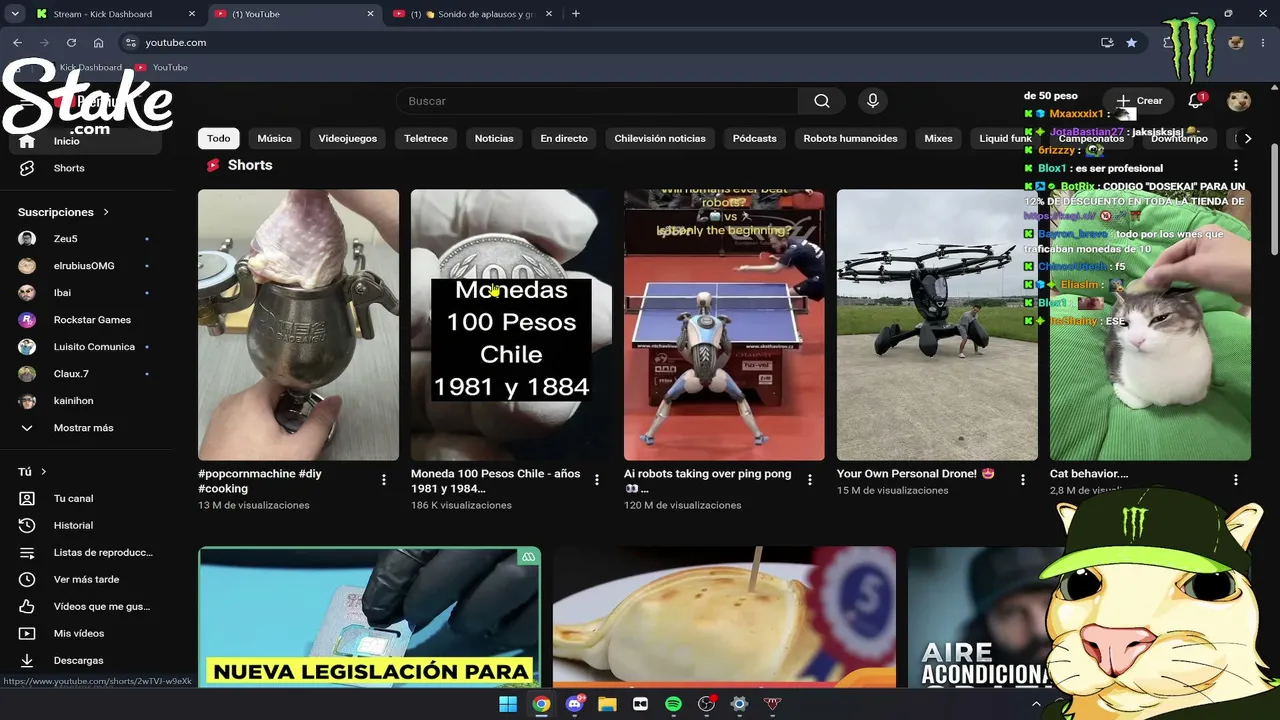Click the search magnifier button
The image size is (1280, 720).
(x=822, y=101)
